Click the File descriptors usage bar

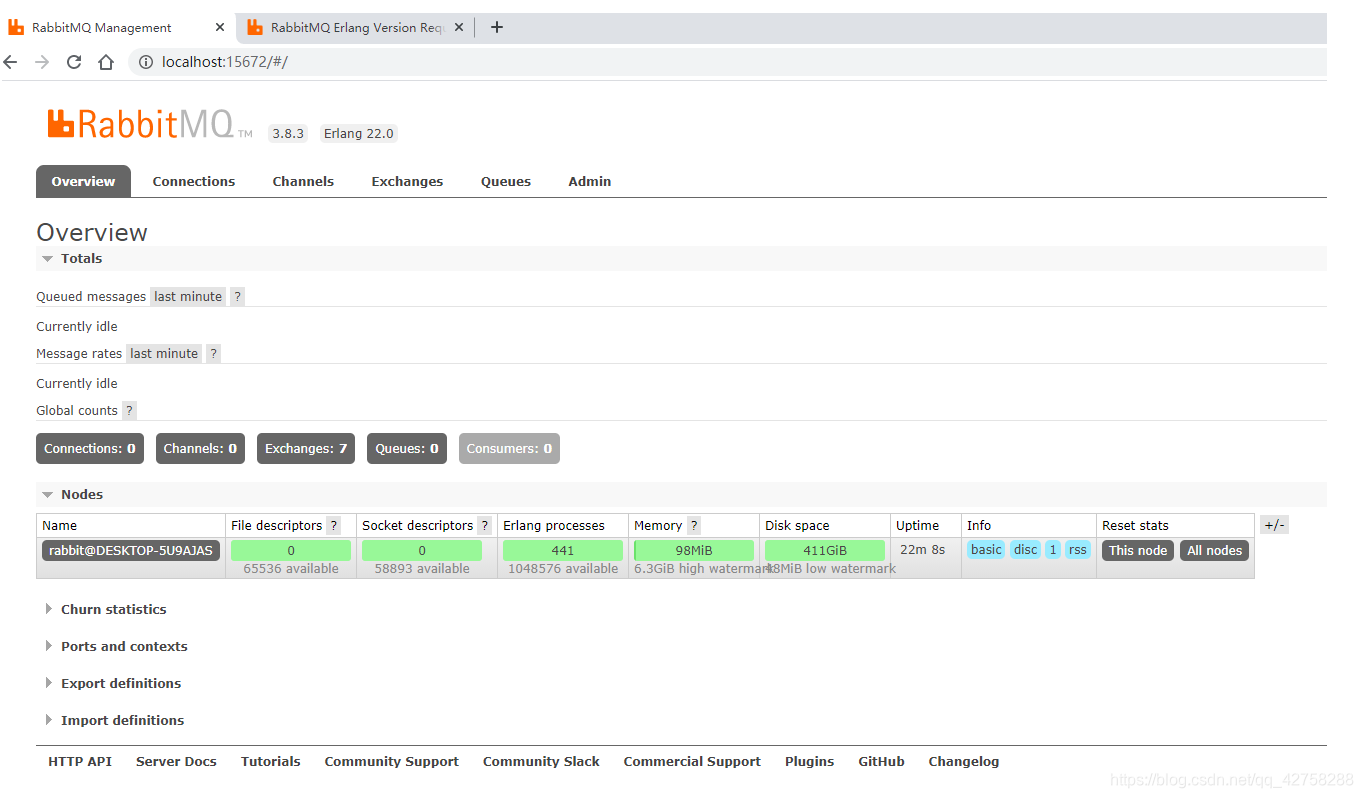tap(291, 550)
